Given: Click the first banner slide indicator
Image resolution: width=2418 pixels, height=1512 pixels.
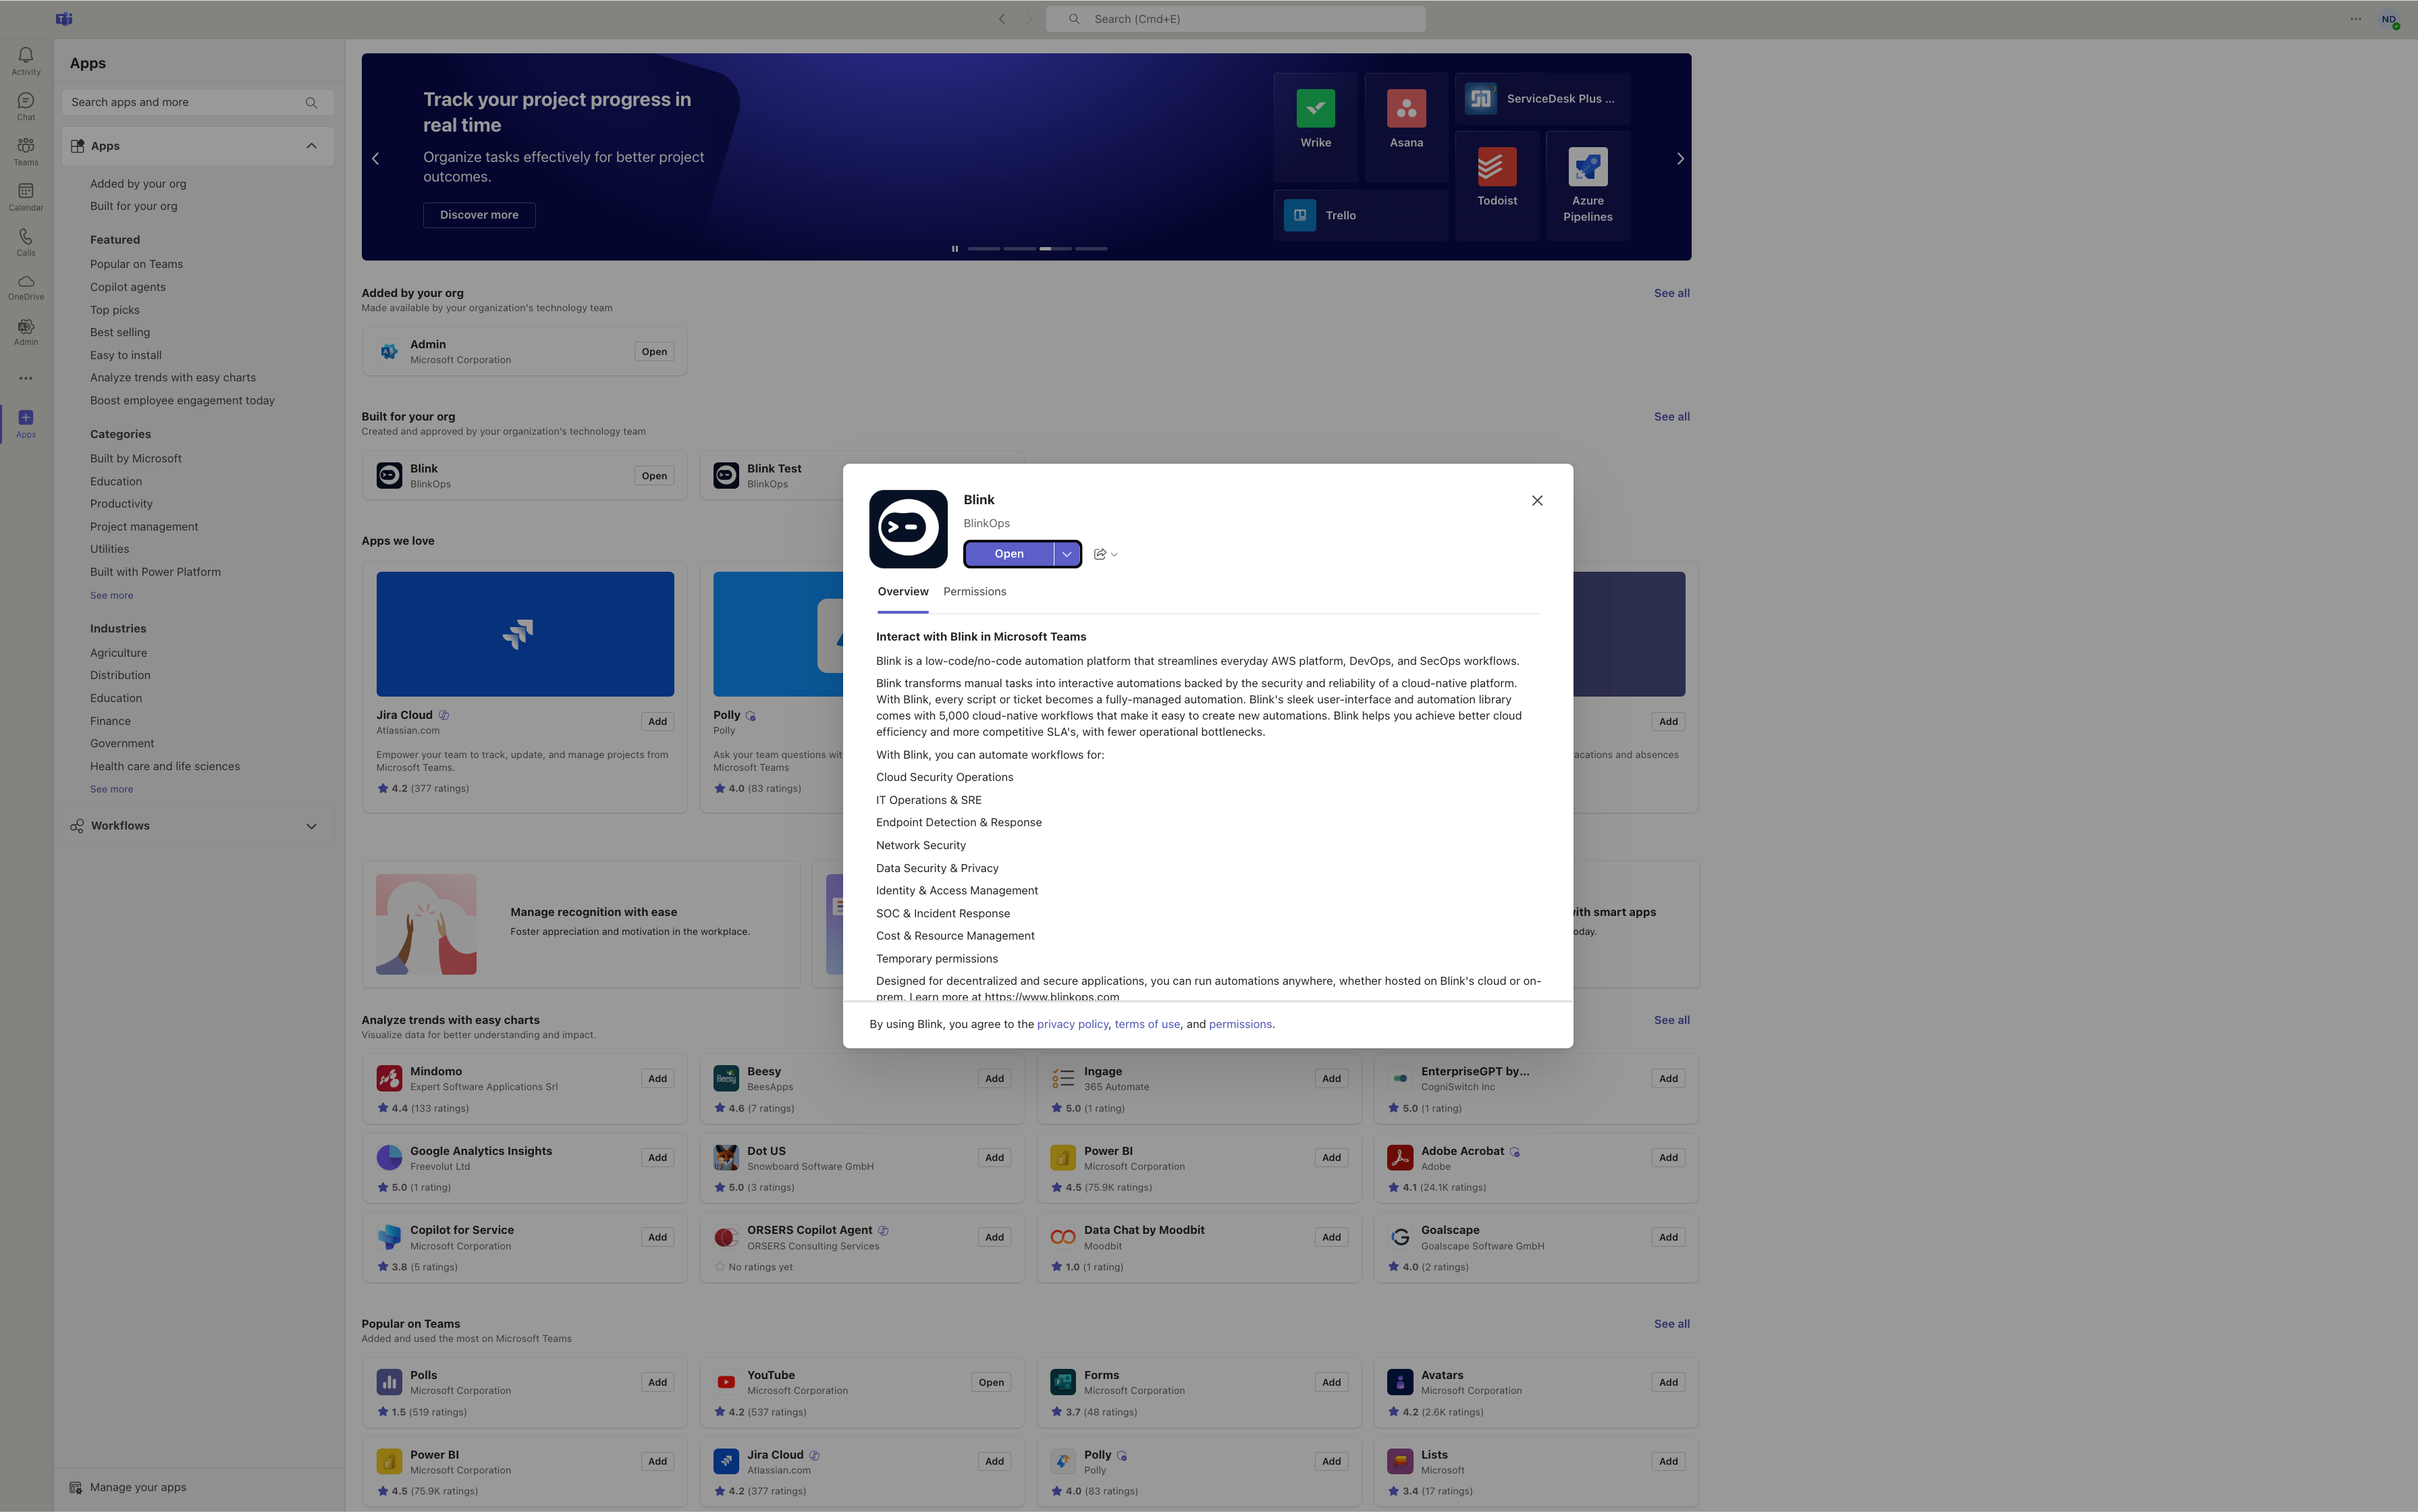Looking at the screenshot, I should tap(984, 248).
